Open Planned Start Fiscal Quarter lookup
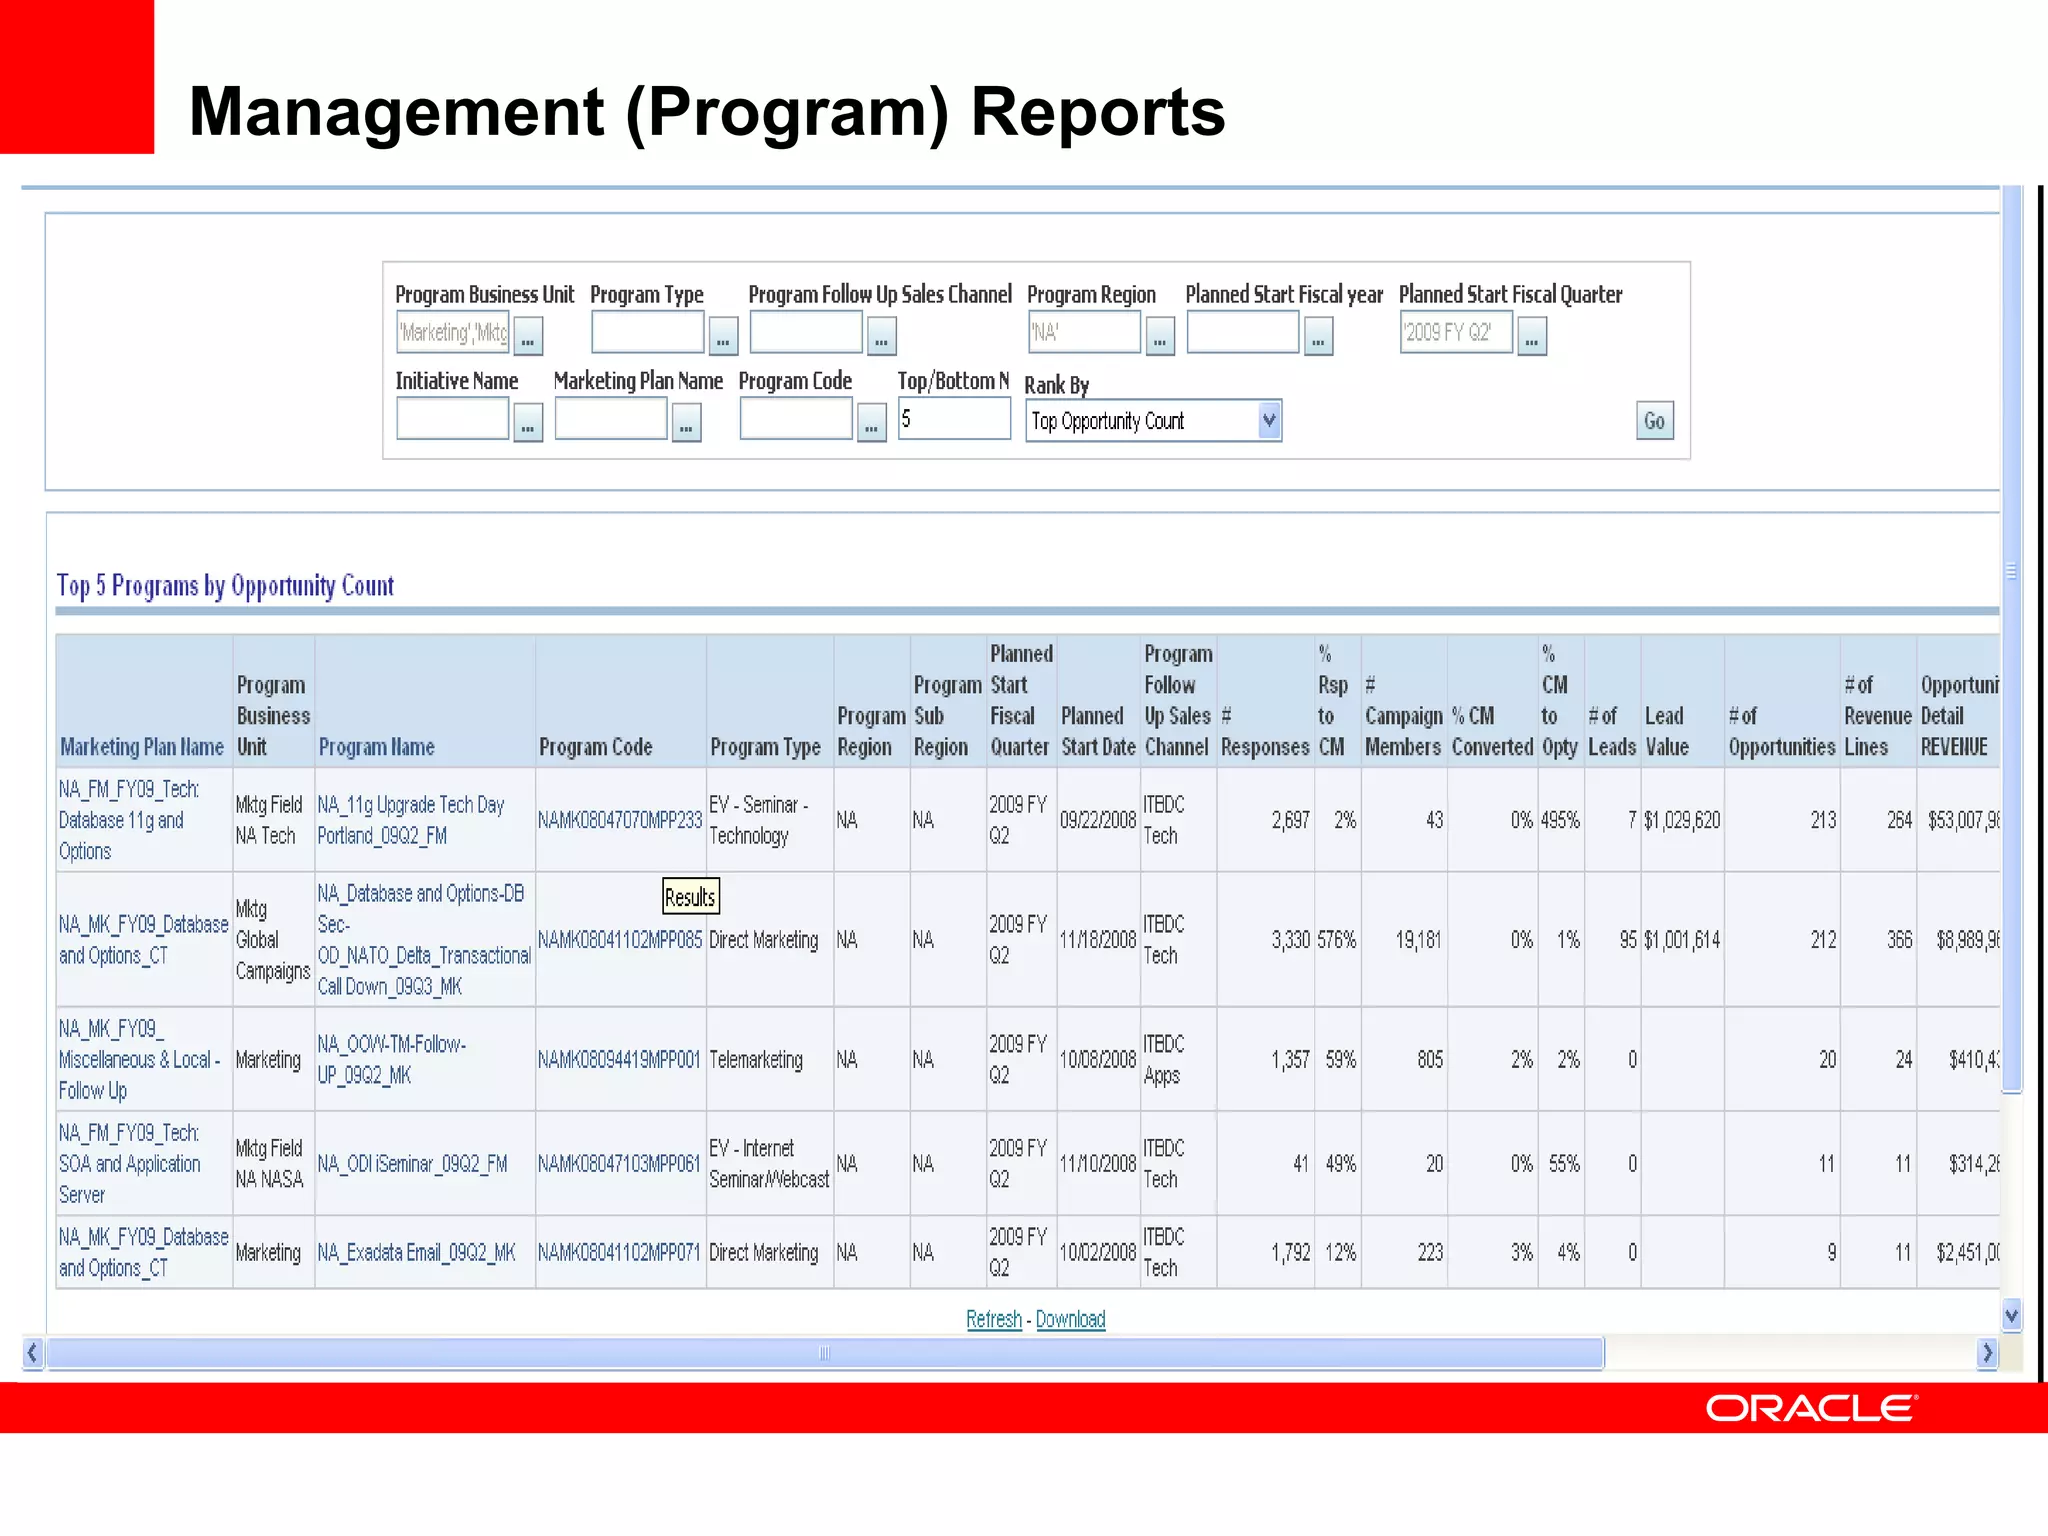This screenshot has height=1536, width=2048. (1531, 336)
